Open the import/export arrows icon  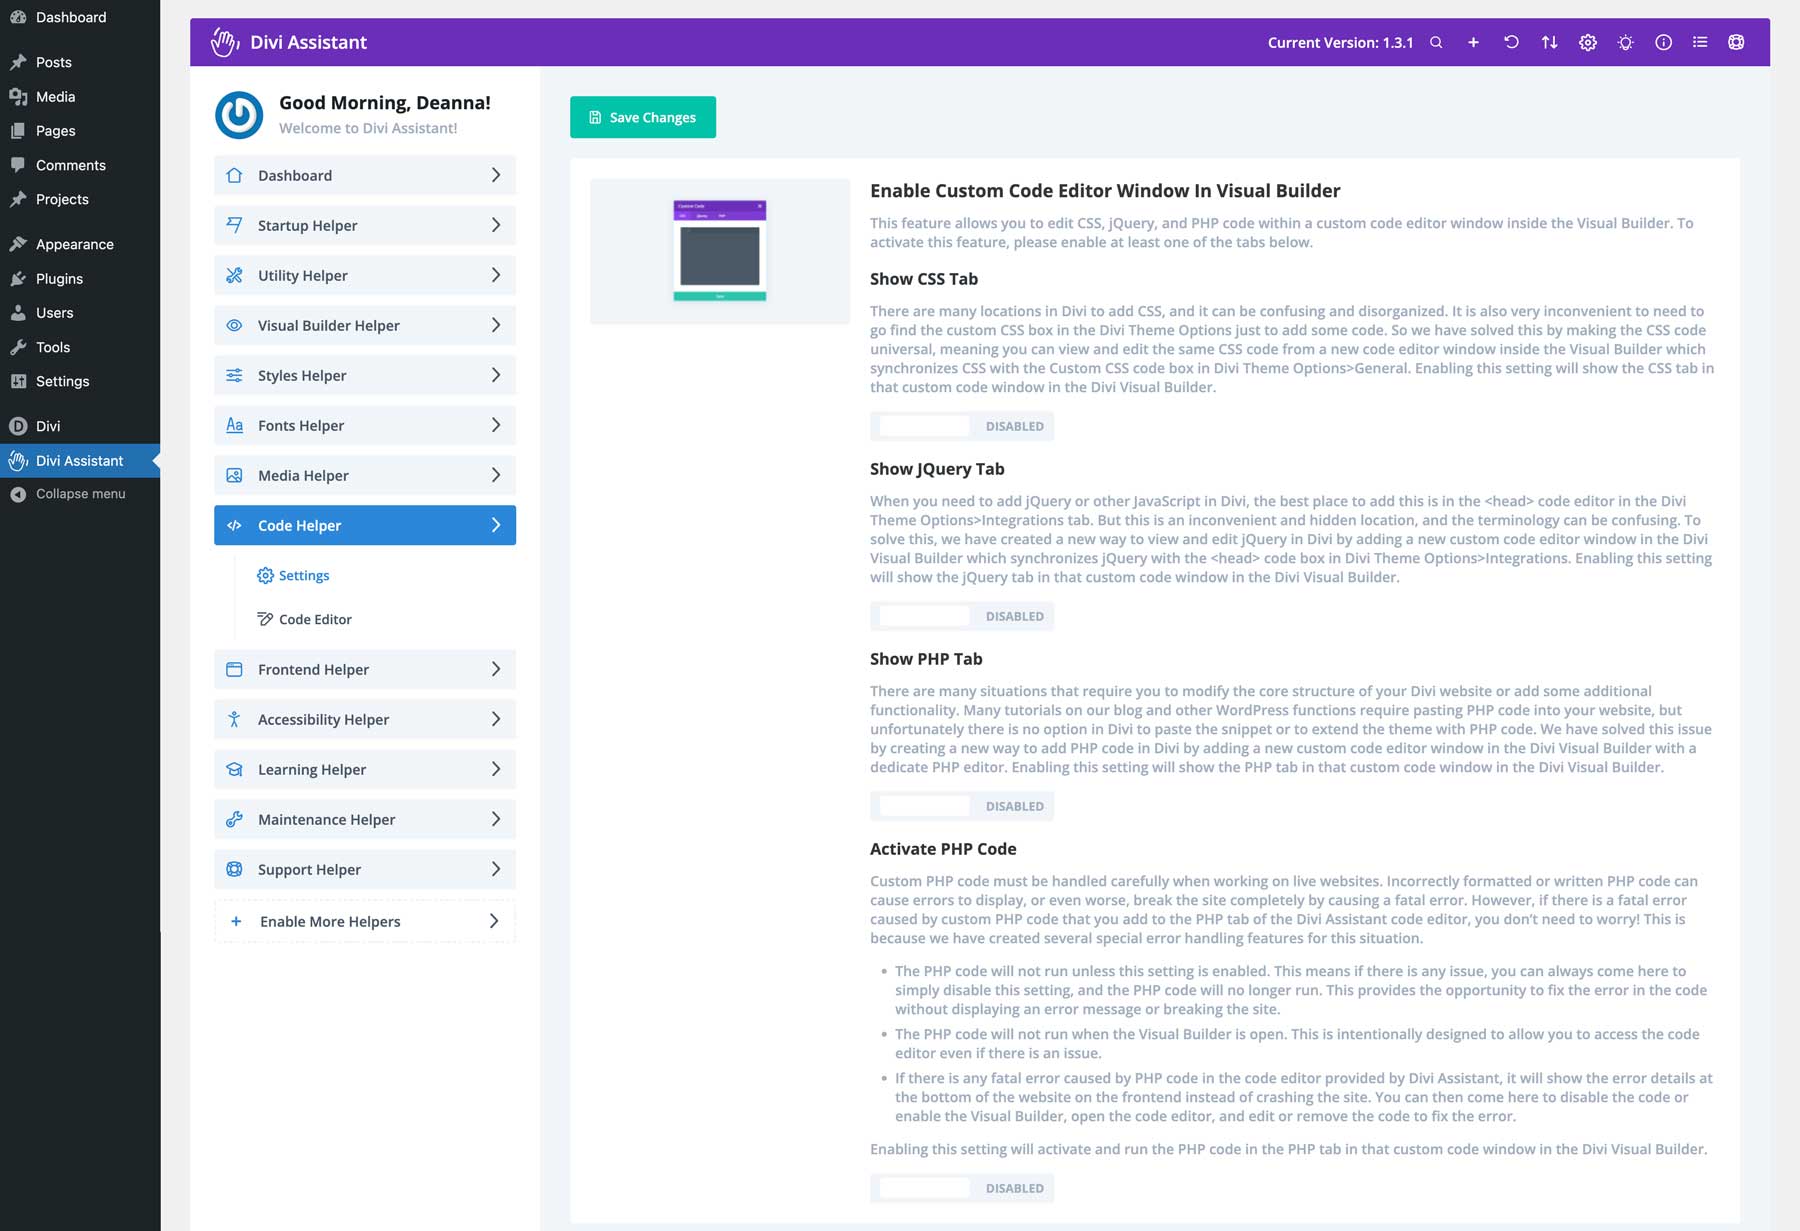1549,42
